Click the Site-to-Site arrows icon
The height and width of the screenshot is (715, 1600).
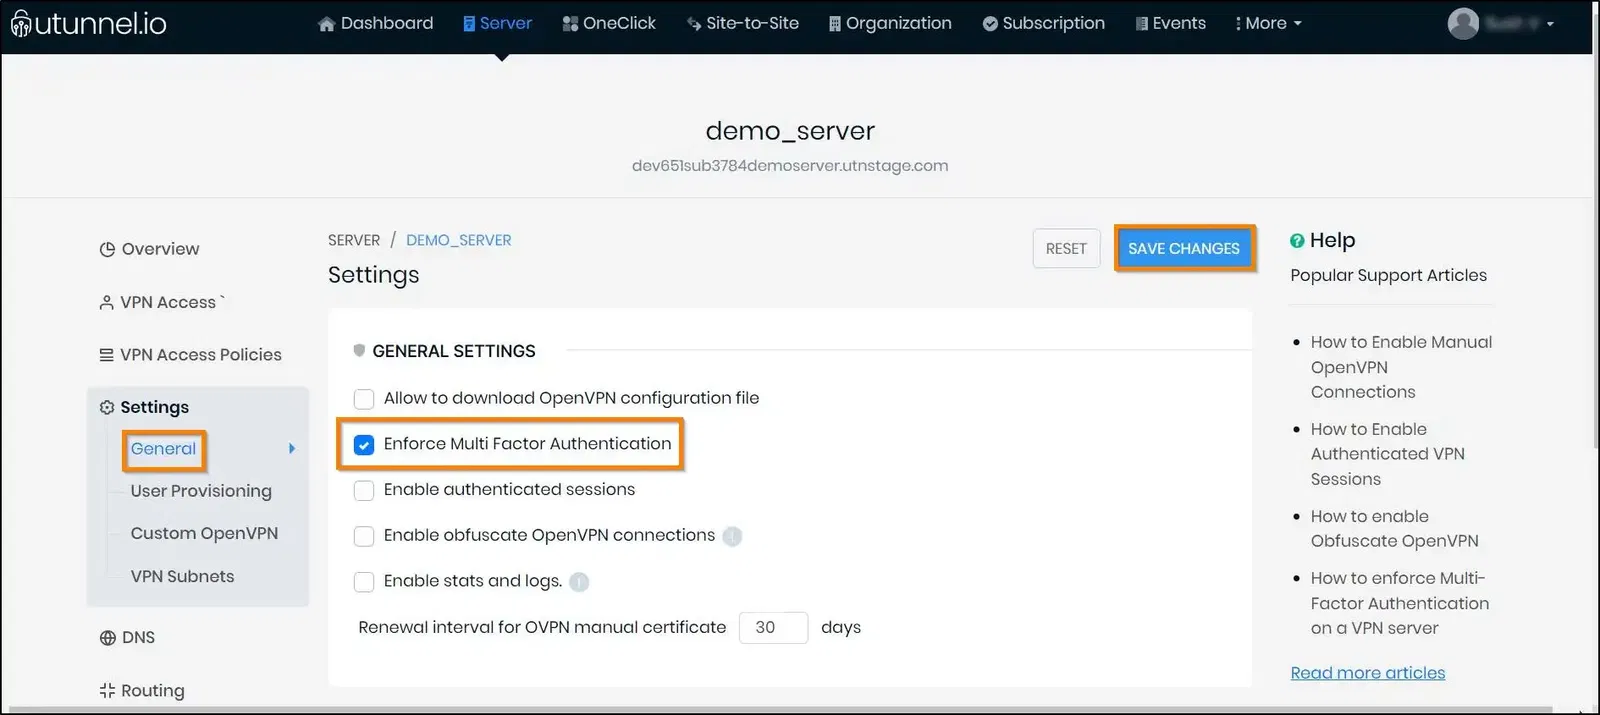pos(694,24)
